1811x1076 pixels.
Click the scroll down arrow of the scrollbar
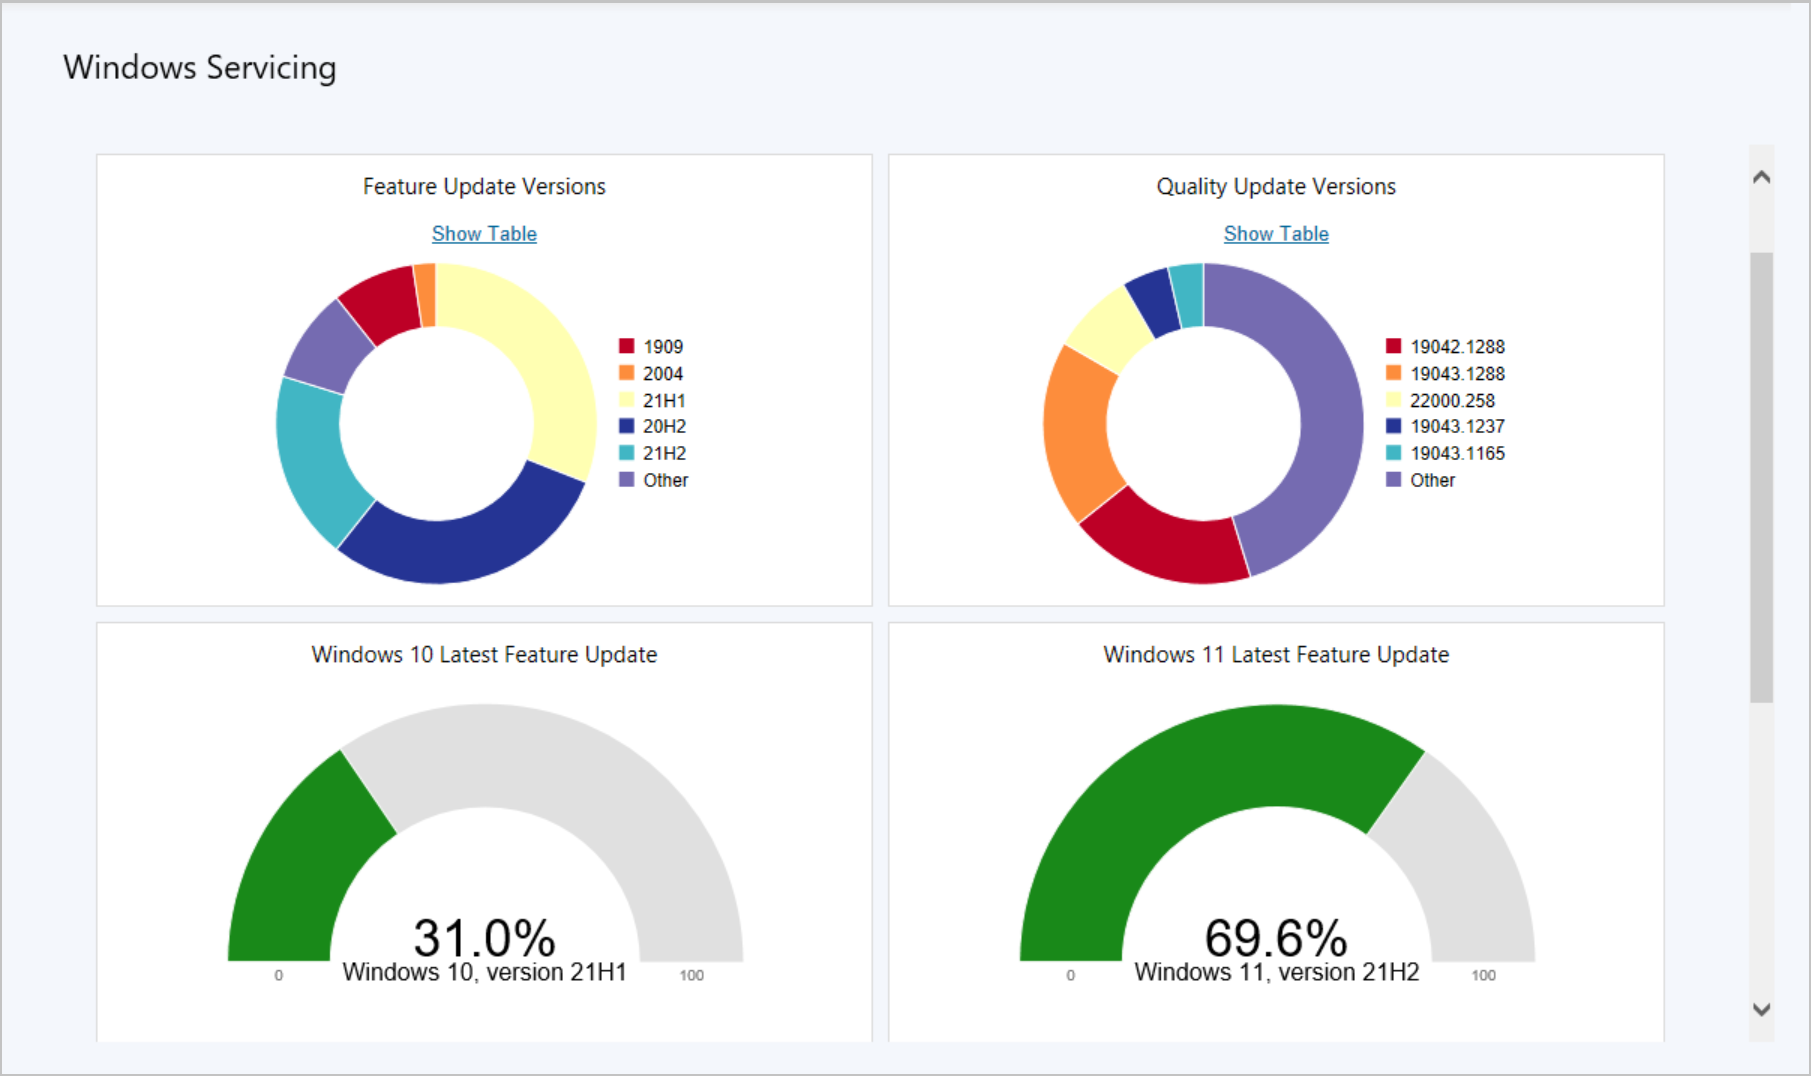[x=1762, y=1009]
